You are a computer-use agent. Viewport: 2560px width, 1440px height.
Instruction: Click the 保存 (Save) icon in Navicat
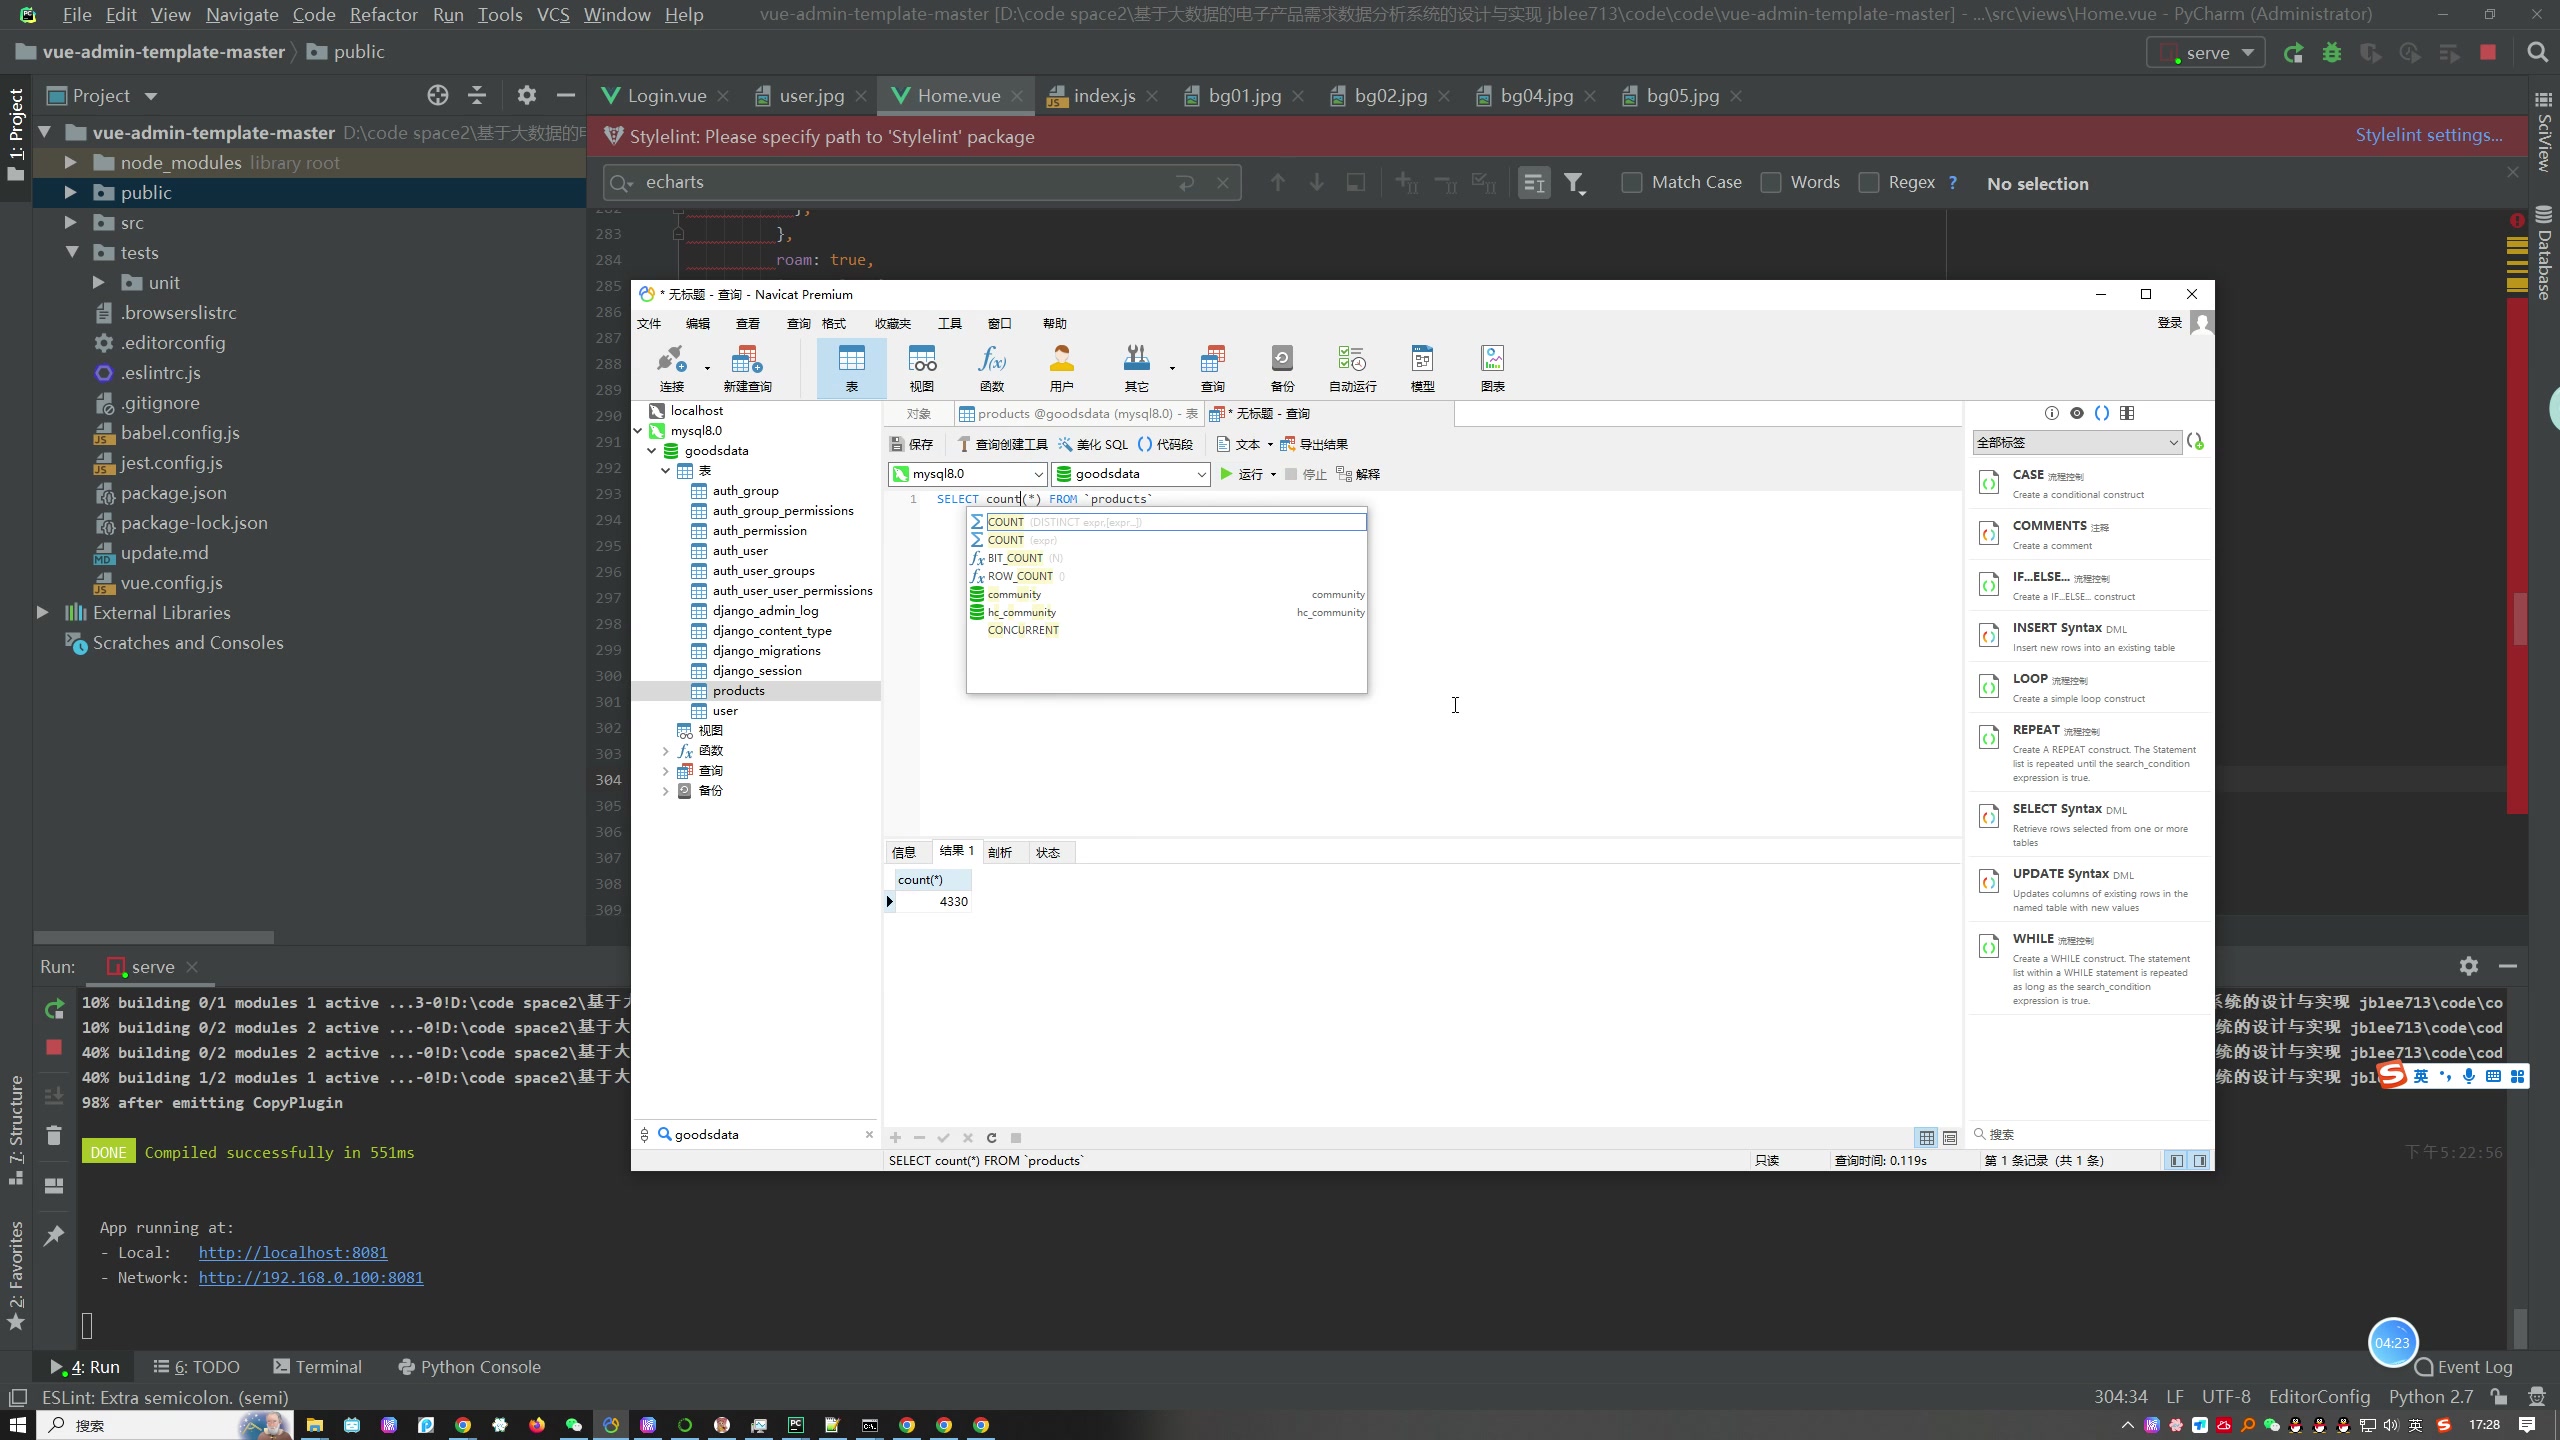pos(909,443)
